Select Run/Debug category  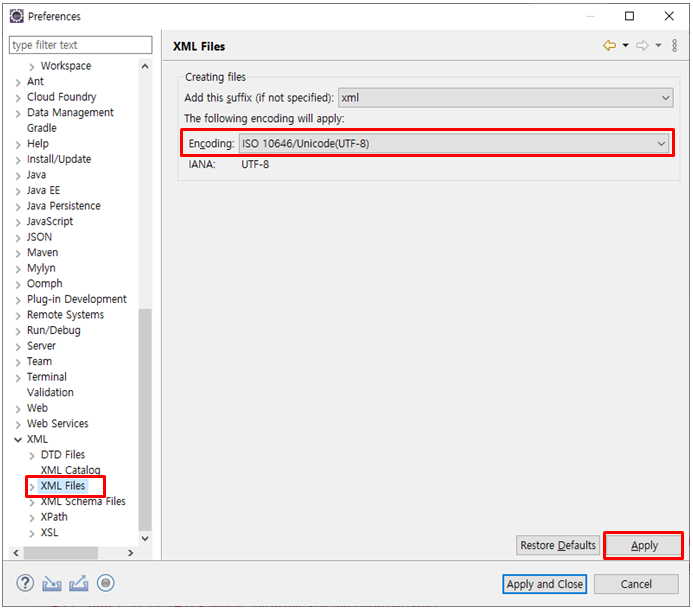53,330
